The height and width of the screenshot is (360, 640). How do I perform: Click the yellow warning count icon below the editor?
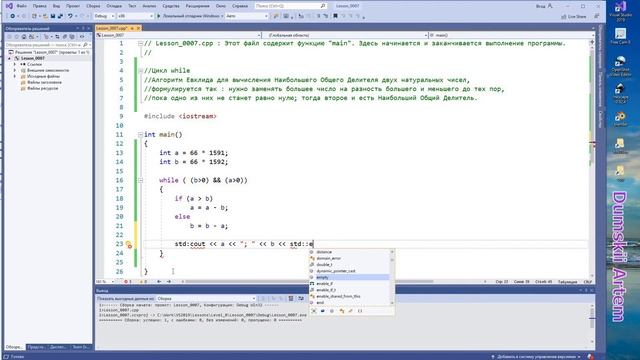143,282
